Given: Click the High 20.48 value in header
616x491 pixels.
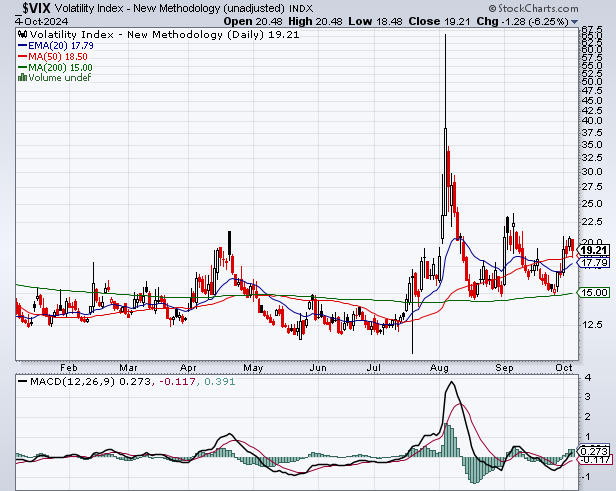Looking at the screenshot, I should 315,21.
